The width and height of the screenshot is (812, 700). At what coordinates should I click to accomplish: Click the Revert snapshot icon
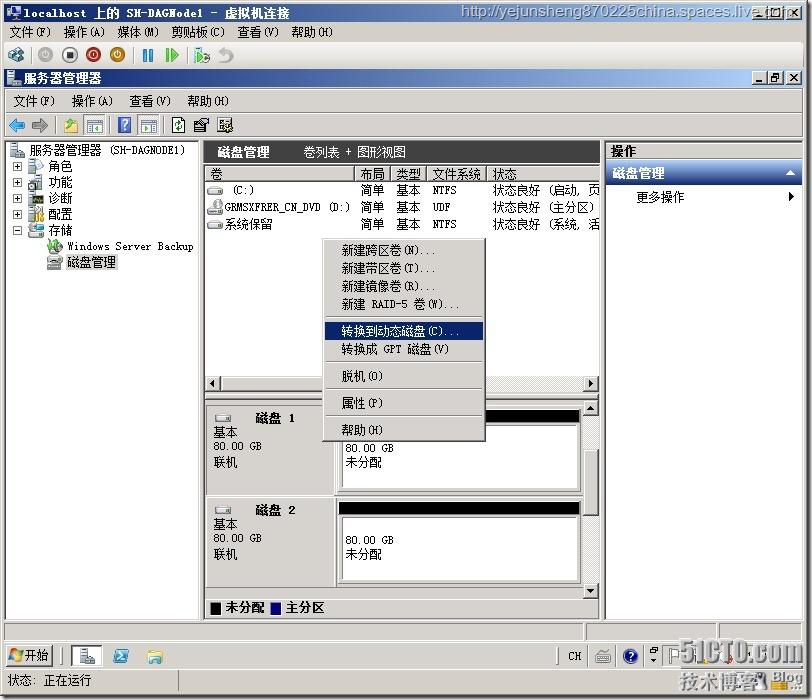[x=226, y=55]
